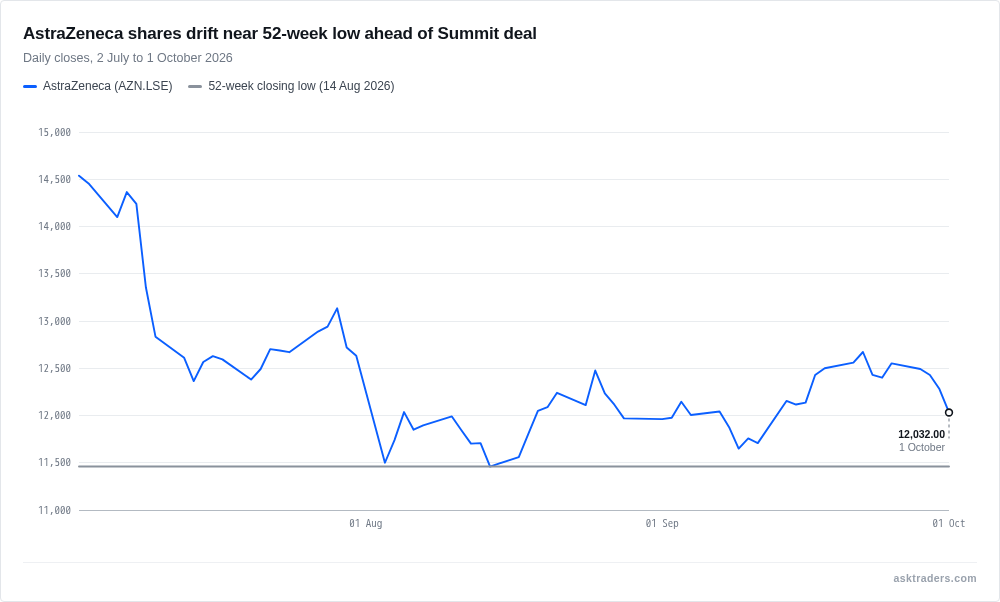Select the 1 October end-point marker circle

click(949, 413)
